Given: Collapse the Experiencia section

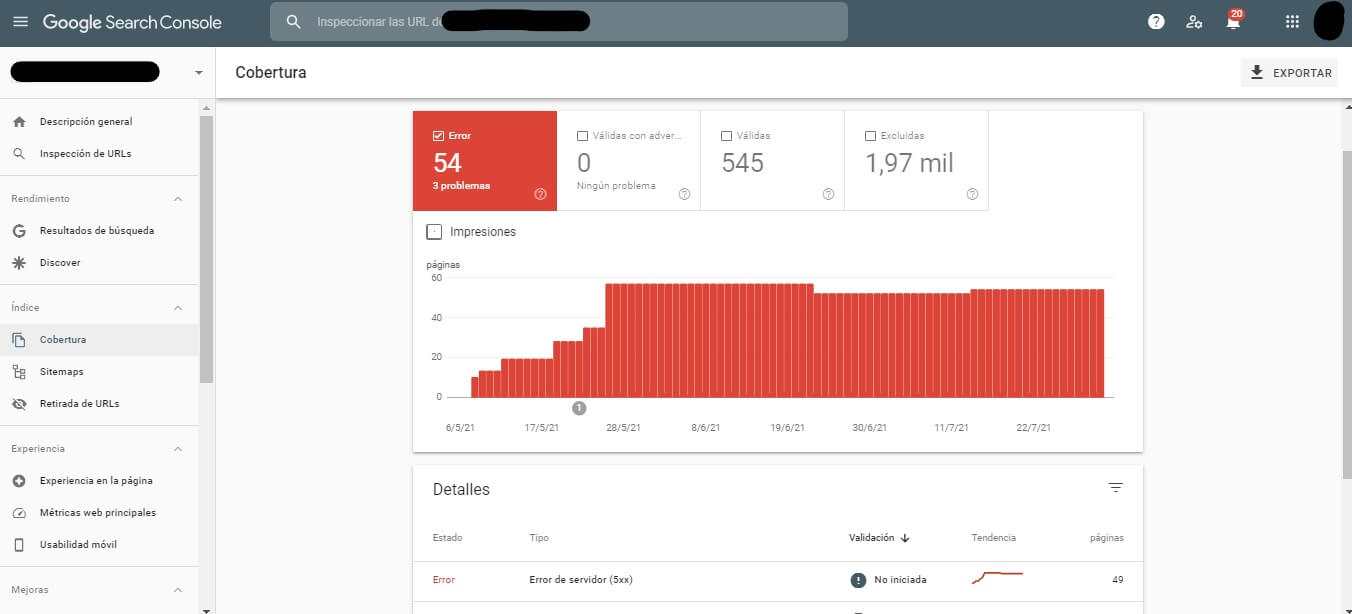Looking at the screenshot, I should (178, 449).
